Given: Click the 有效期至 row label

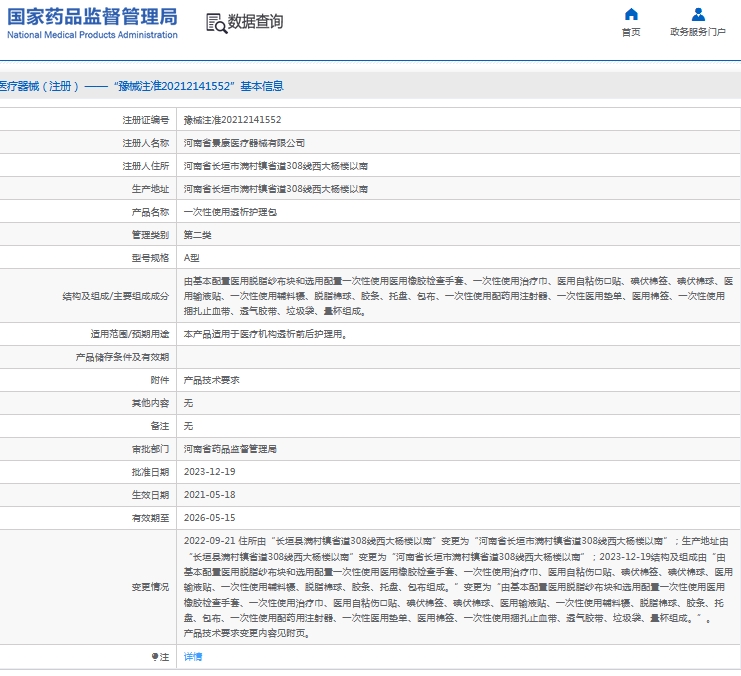Looking at the screenshot, I should [x=150, y=518].
